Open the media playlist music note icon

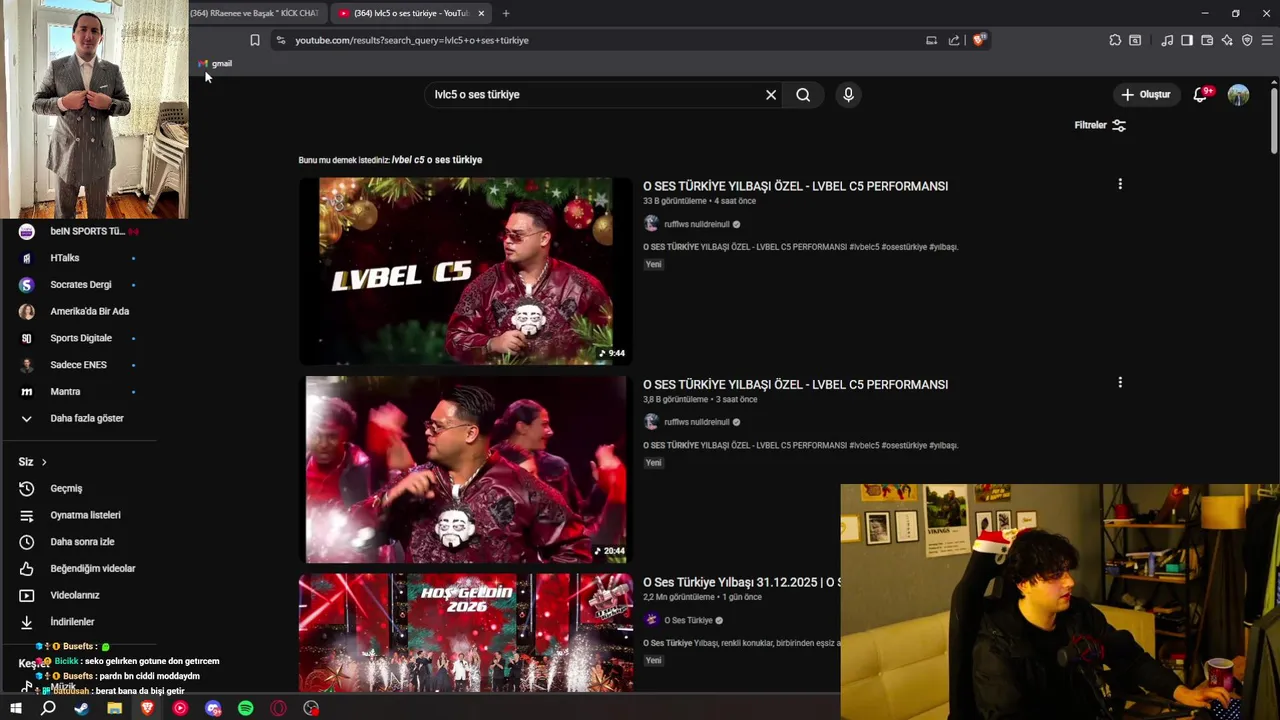(1167, 40)
